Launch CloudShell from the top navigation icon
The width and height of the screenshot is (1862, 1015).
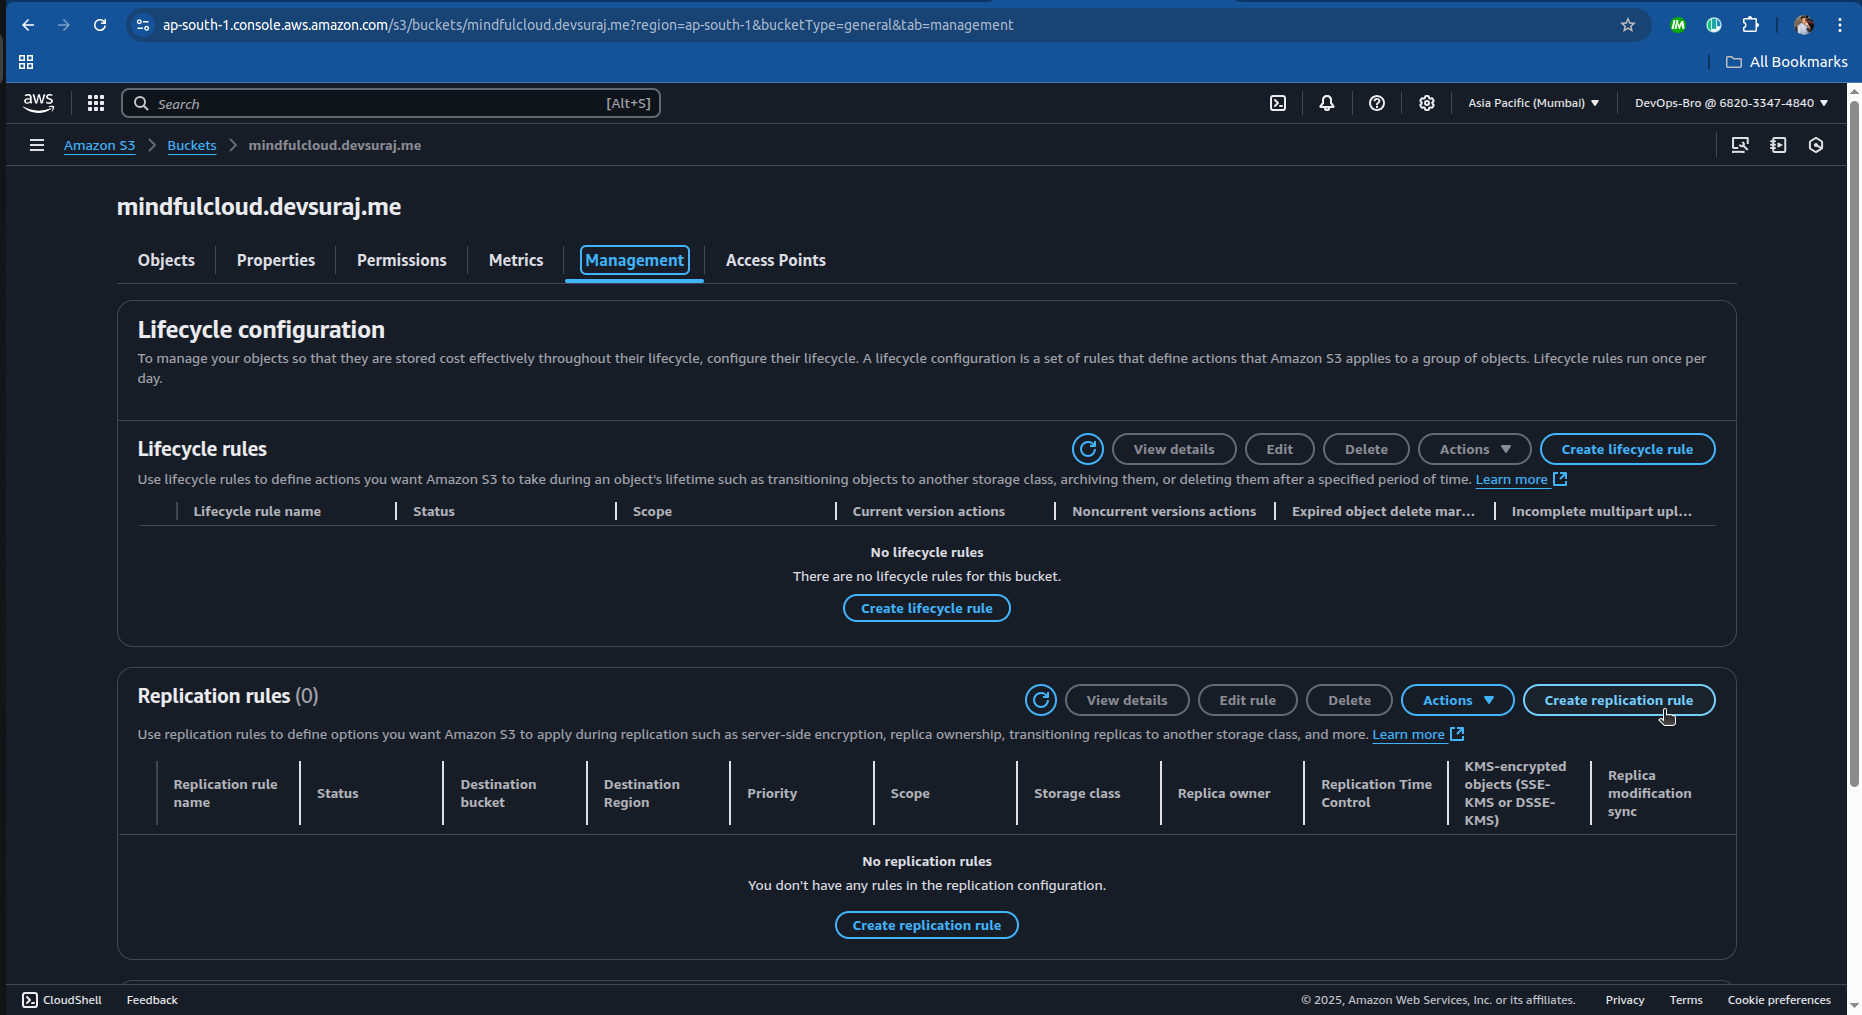[1278, 103]
